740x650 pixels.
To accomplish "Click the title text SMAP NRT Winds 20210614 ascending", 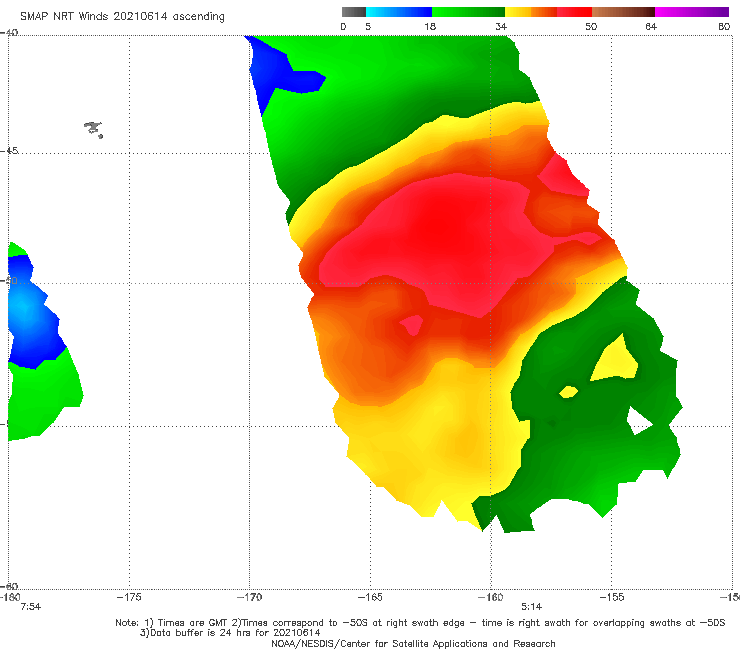I will pos(122,17).
